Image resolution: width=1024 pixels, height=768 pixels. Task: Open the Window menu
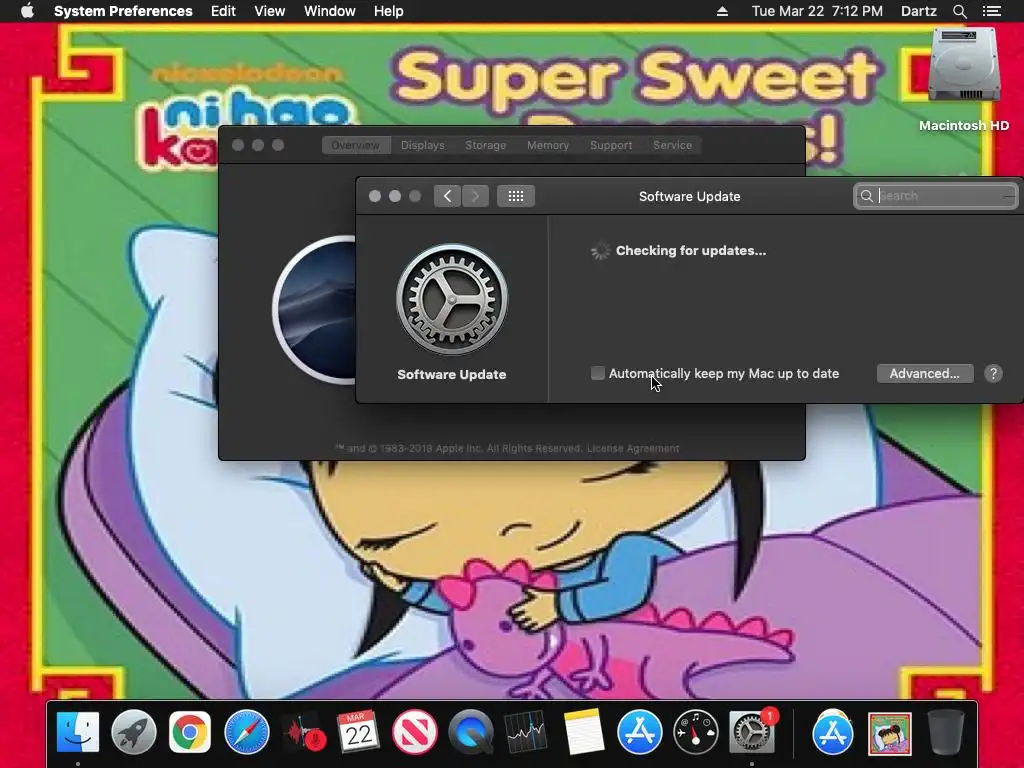coord(329,11)
